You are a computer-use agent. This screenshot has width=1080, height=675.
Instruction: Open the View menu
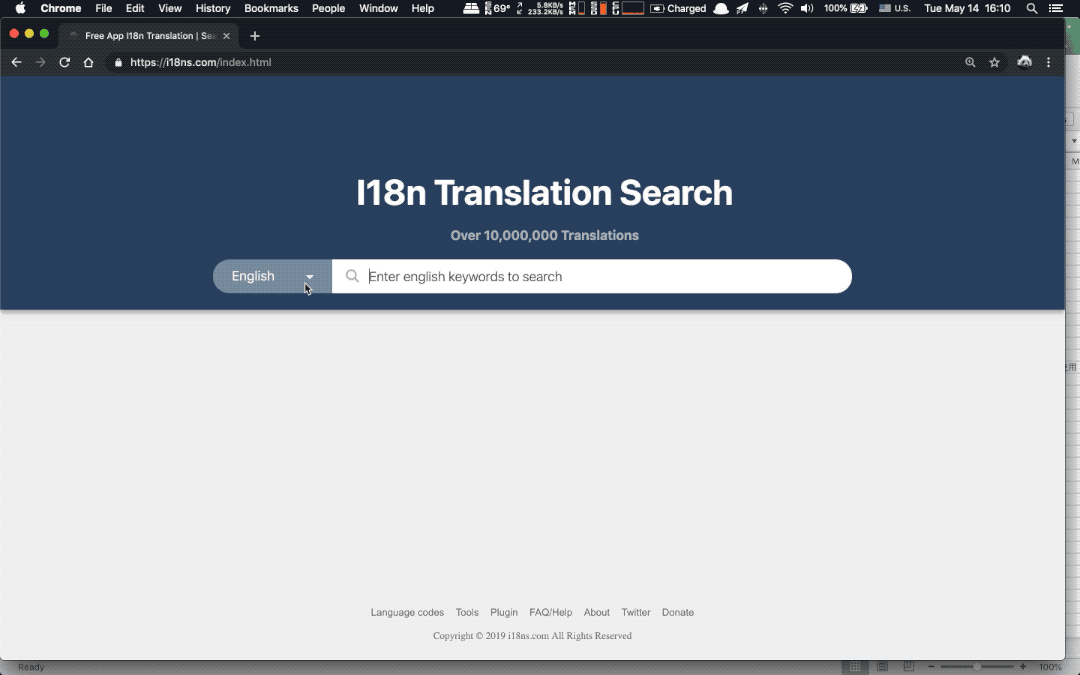pos(169,8)
